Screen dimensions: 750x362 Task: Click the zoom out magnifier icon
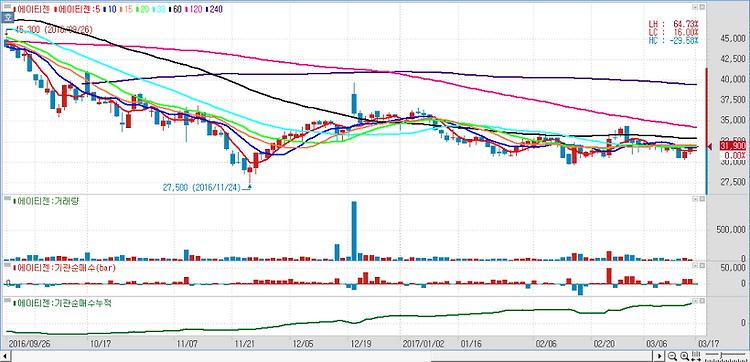[673, 356]
